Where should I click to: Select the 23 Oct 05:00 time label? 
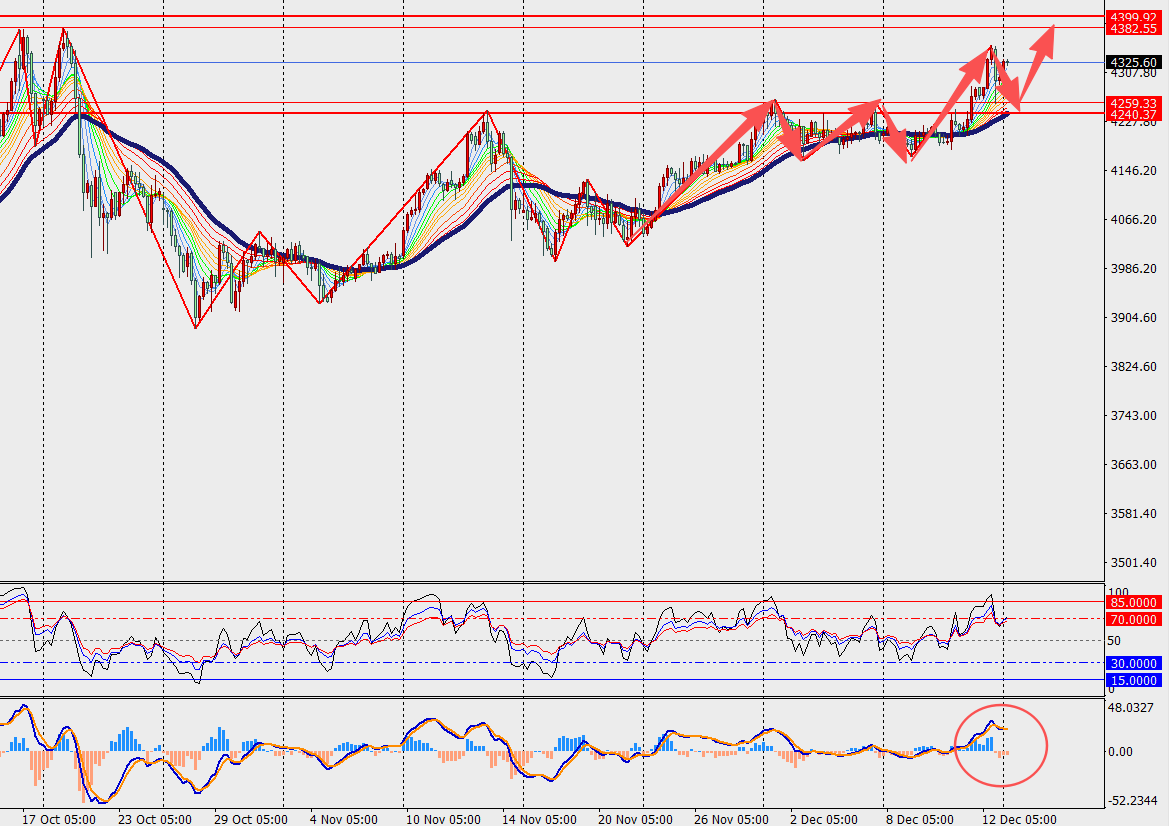tap(154, 819)
